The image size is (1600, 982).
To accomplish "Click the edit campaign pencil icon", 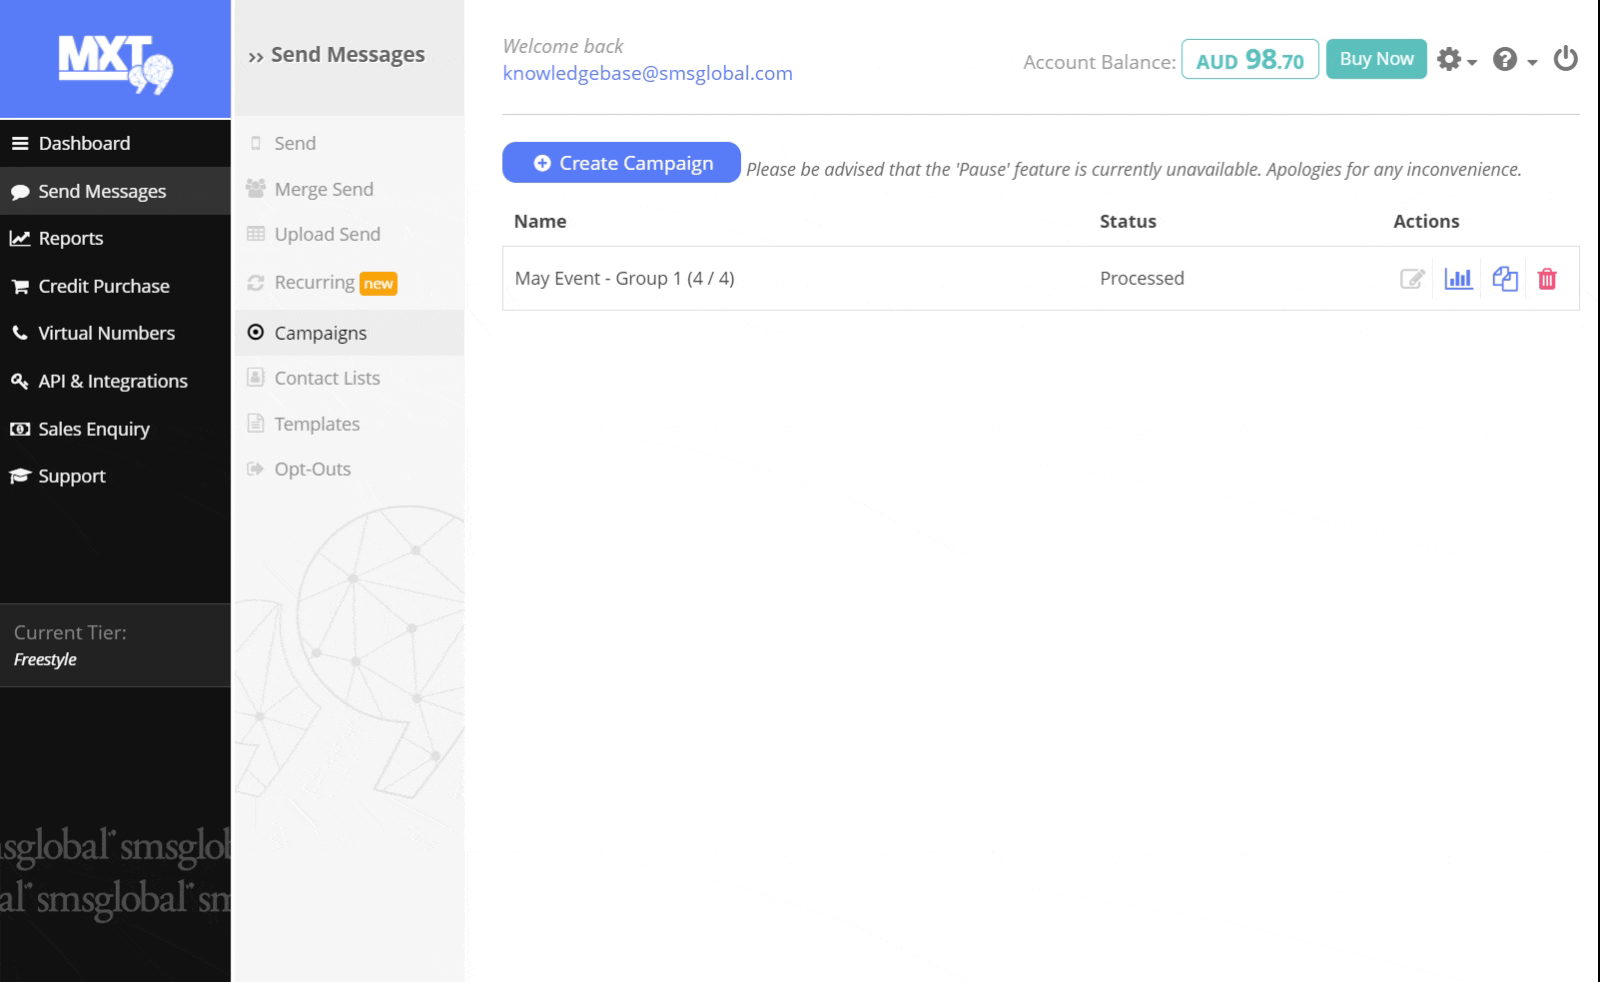I will coord(1411,279).
